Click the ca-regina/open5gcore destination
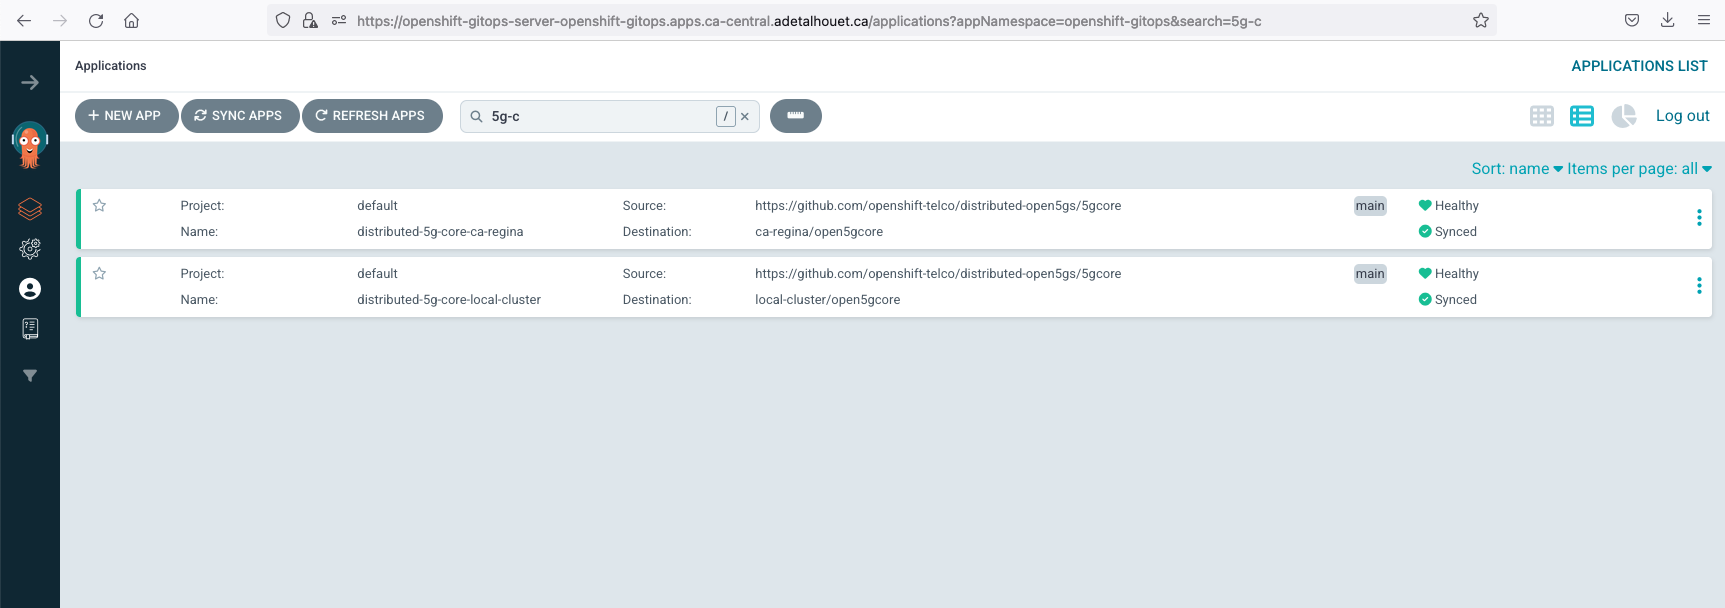The width and height of the screenshot is (1725, 608). pos(819,231)
